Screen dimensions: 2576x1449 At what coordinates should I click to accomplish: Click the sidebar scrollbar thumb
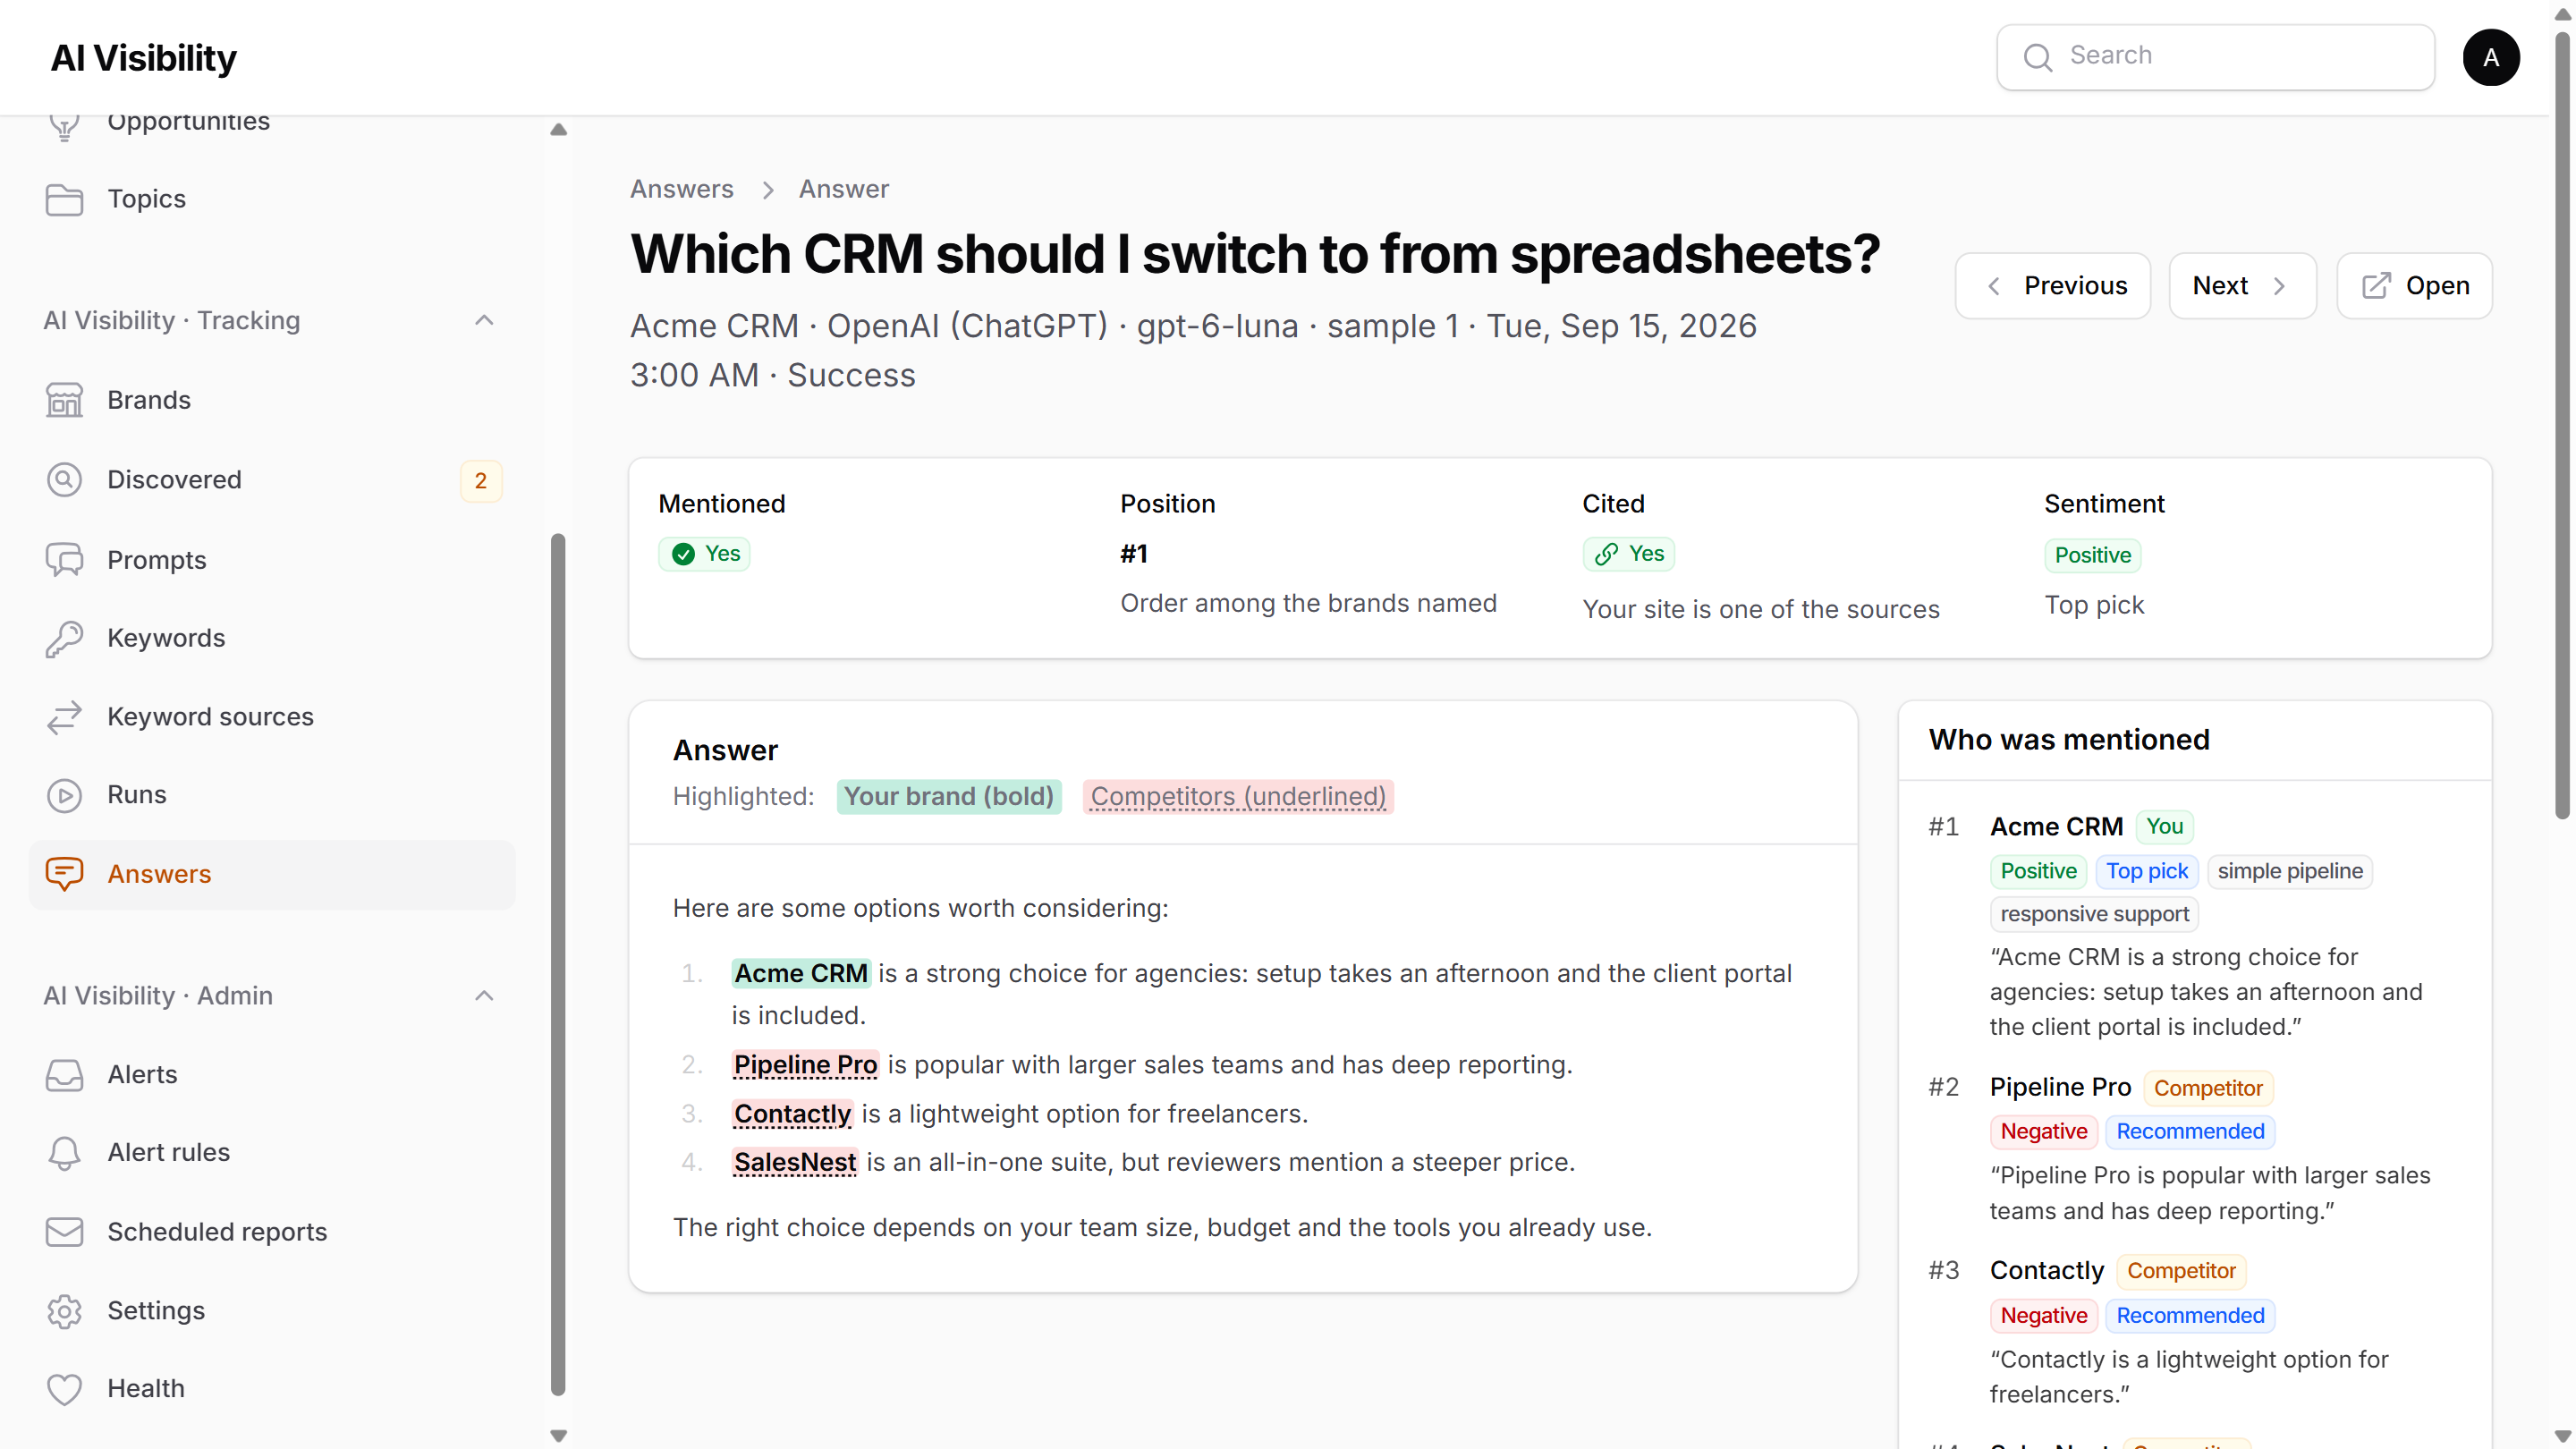[x=558, y=965]
